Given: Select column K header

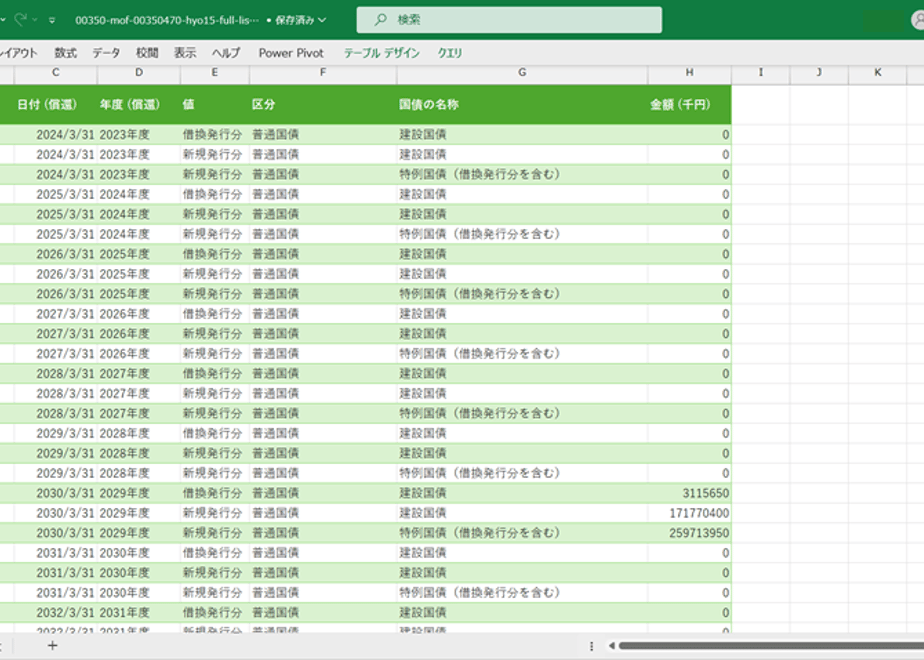Looking at the screenshot, I should tap(877, 72).
